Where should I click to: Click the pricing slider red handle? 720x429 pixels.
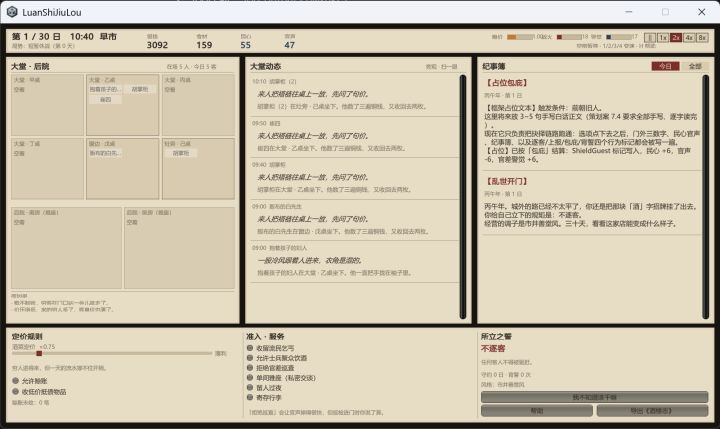(x=39, y=353)
